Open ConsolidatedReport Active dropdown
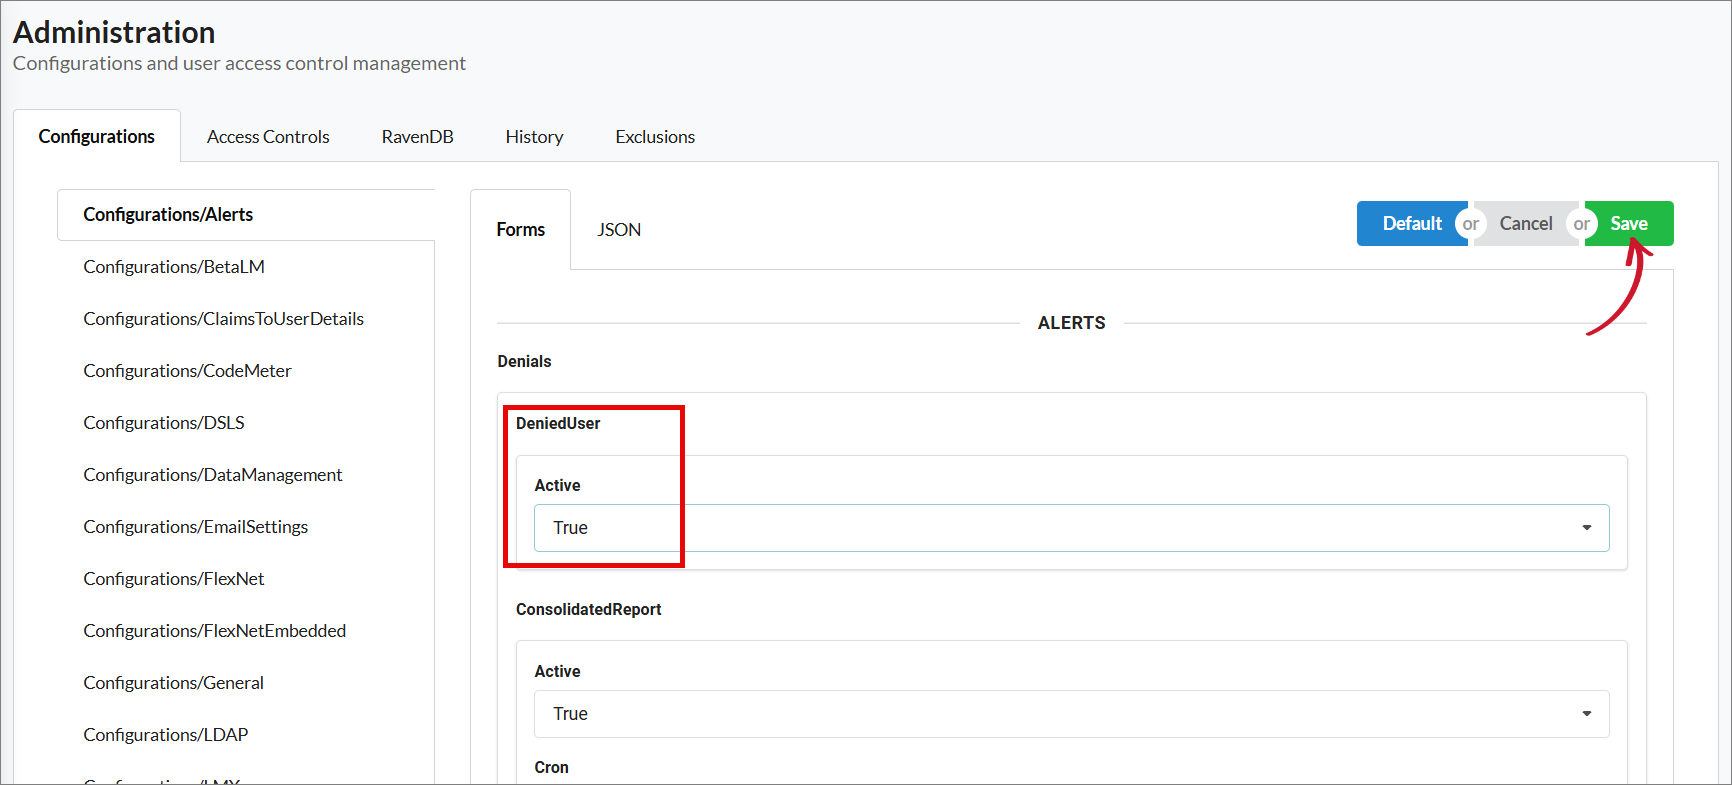Screen dimensions: 1732x785 coord(1071,714)
